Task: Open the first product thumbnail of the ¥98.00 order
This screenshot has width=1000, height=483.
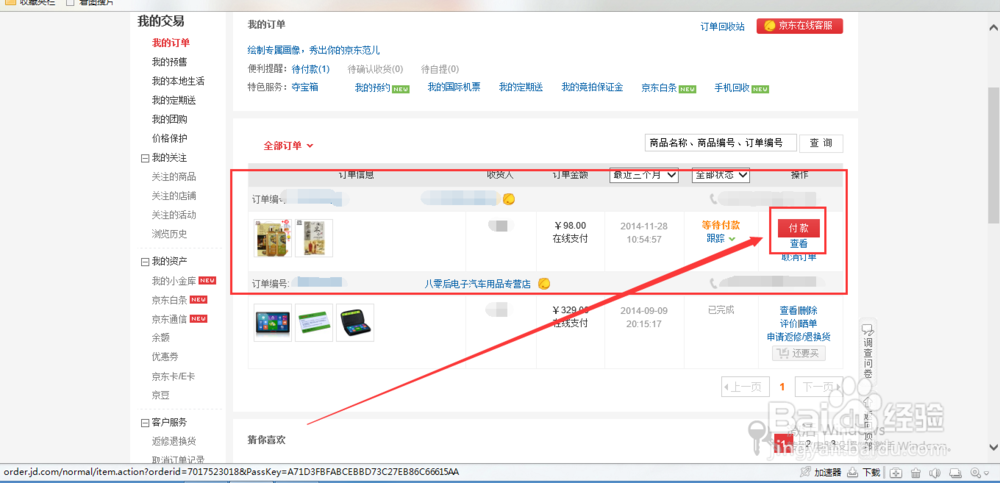Action: pyautogui.click(x=273, y=238)
